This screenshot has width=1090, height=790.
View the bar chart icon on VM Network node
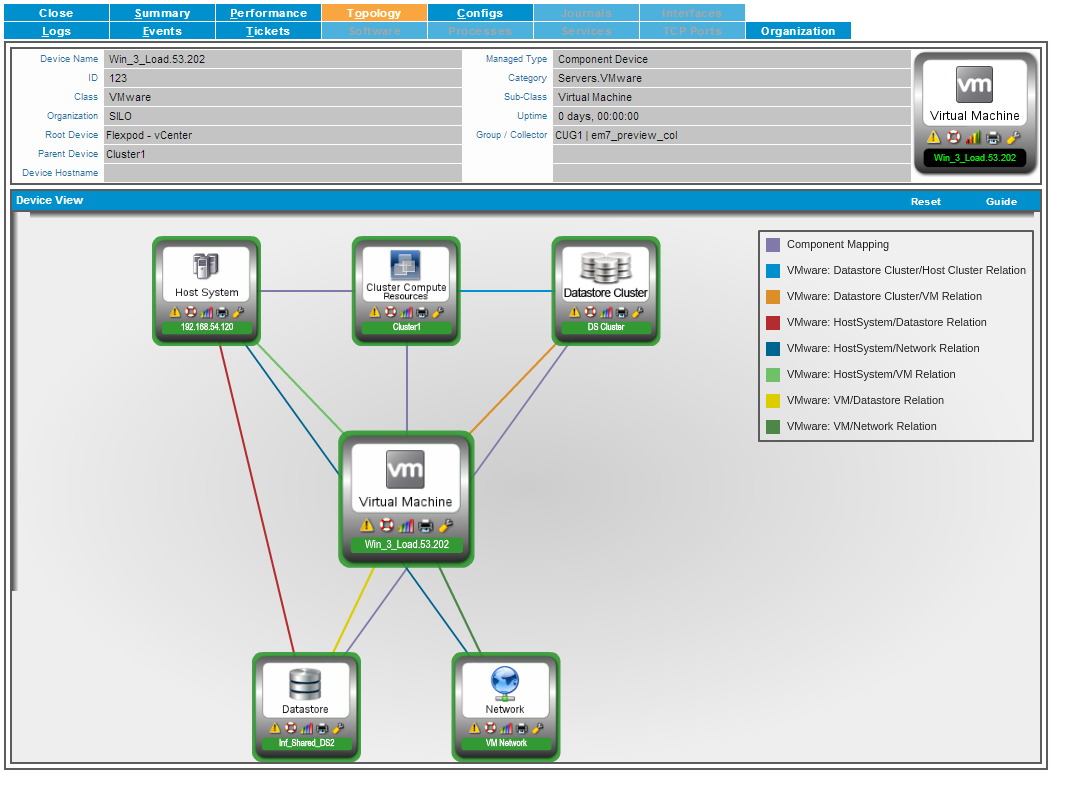[506, 728]
